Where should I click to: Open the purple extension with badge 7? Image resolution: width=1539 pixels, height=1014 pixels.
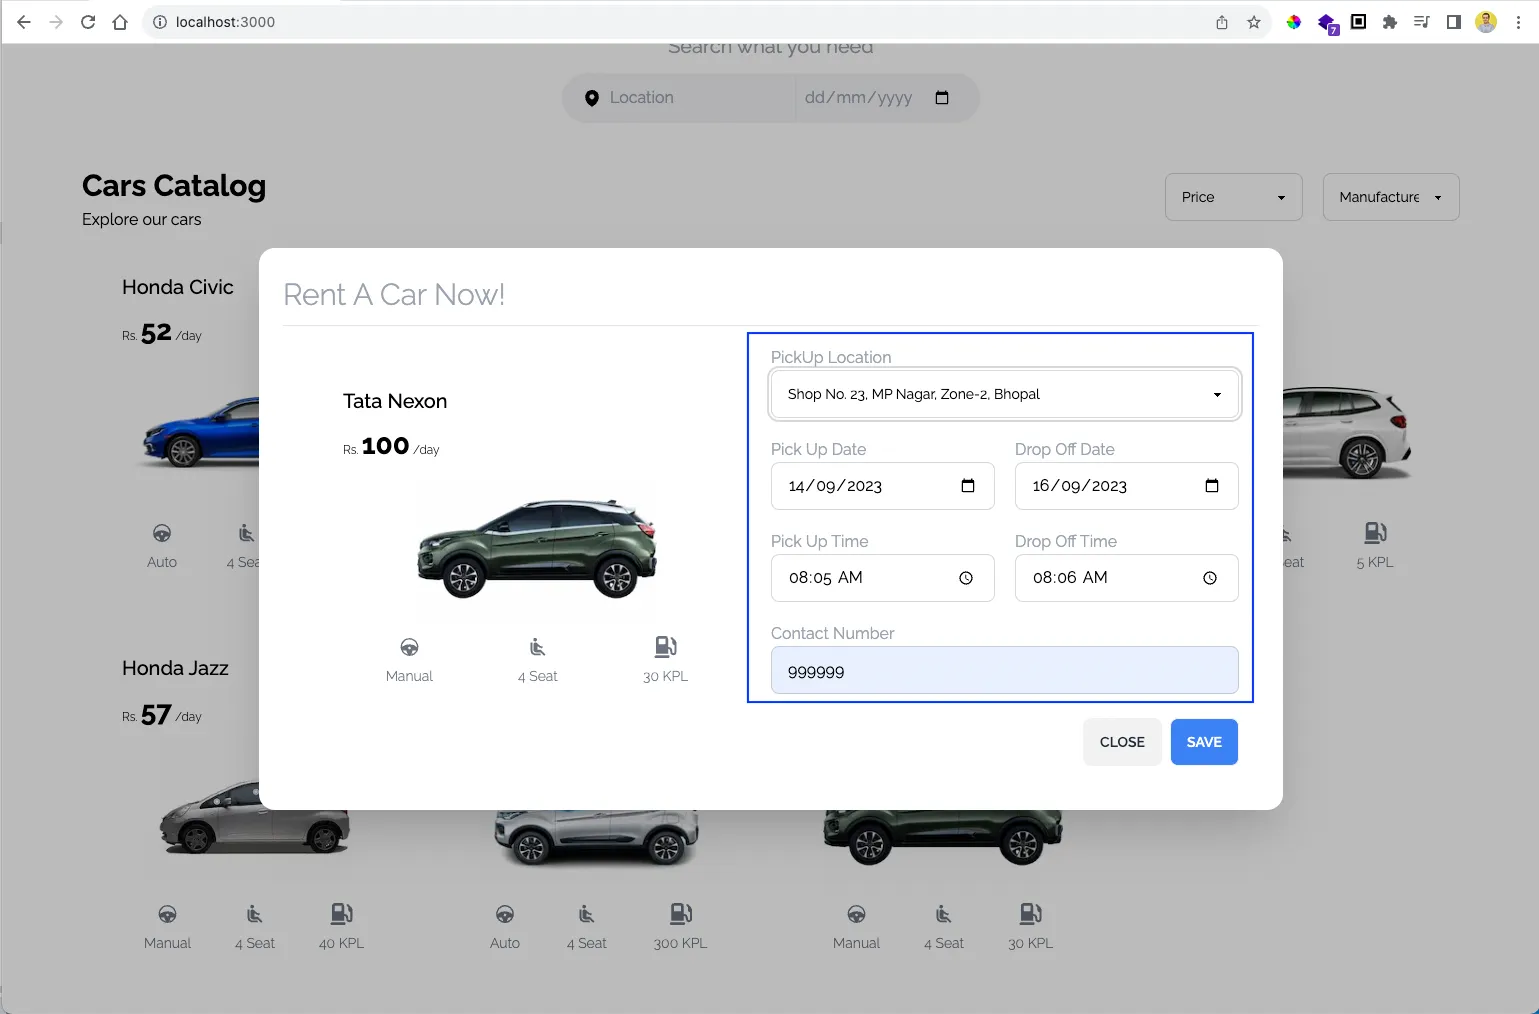click(x=1327, y=23)
